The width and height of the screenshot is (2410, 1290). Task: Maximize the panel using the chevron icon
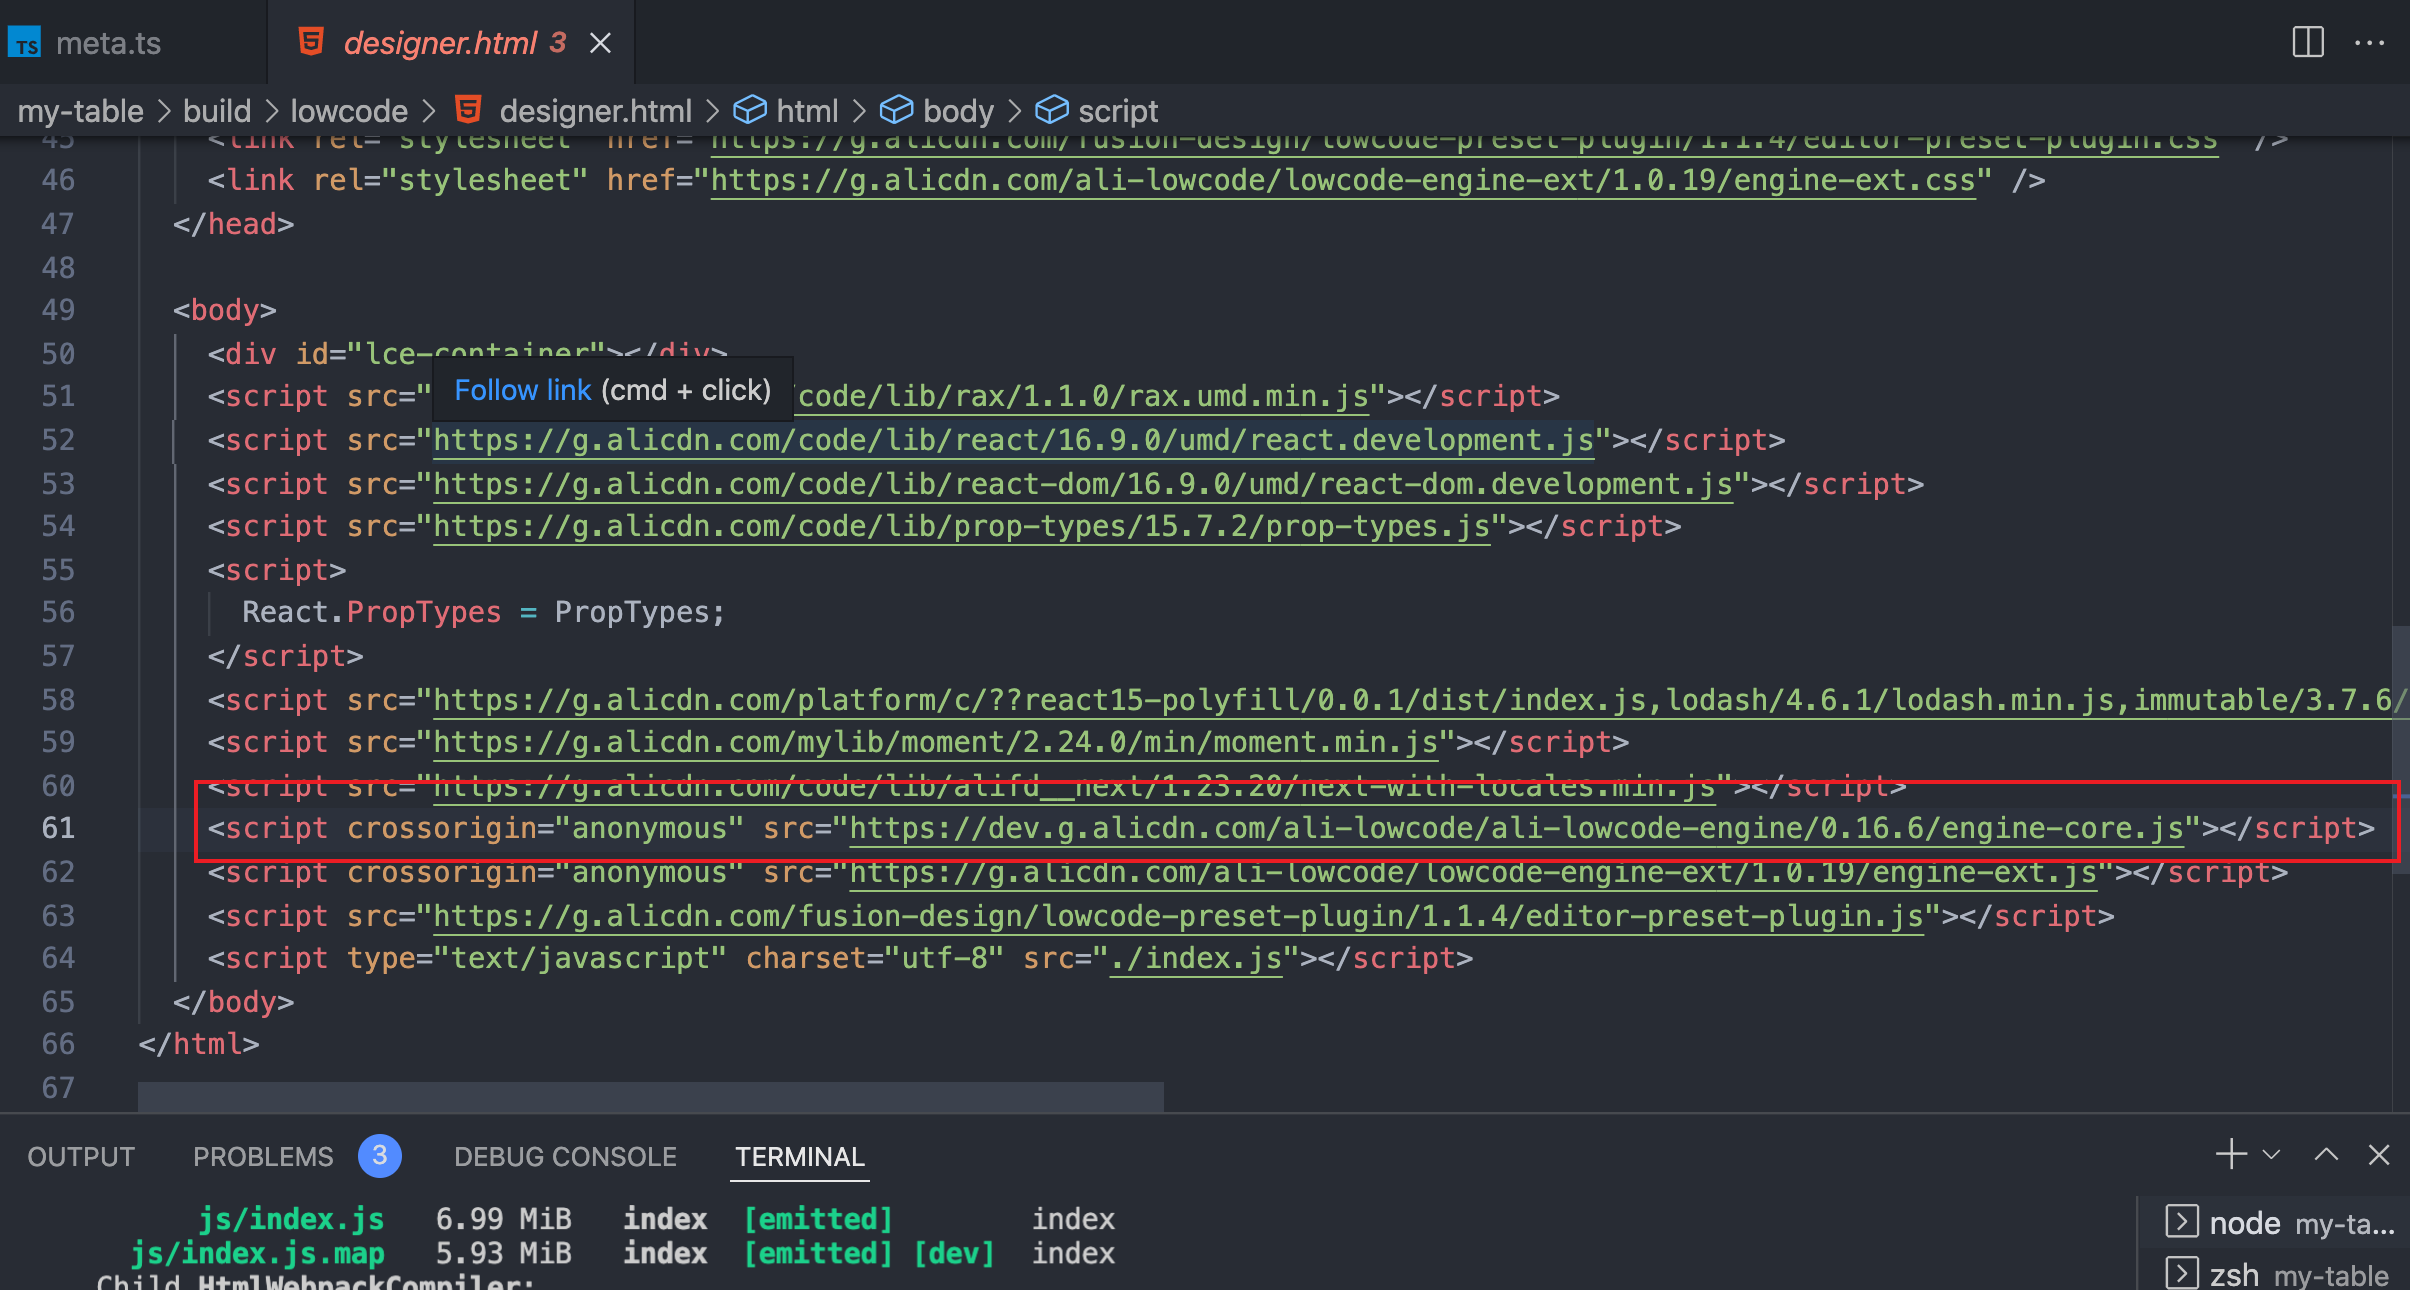tap(2327, 1156)
